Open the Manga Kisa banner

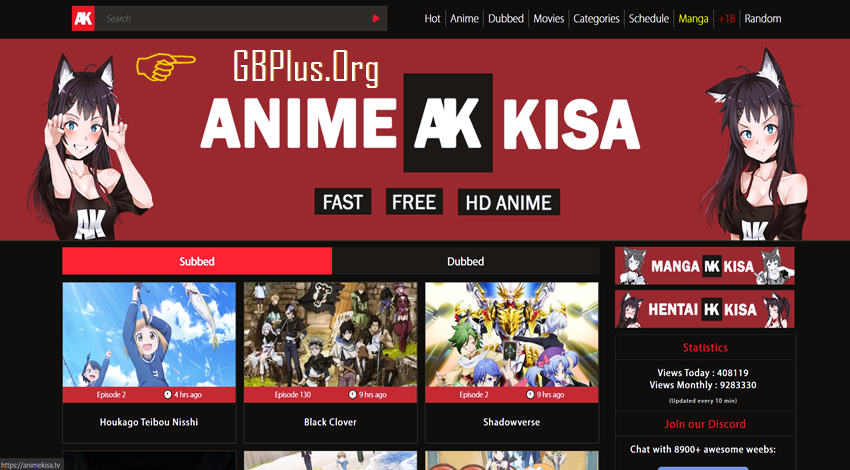click(x=704, y=266)
